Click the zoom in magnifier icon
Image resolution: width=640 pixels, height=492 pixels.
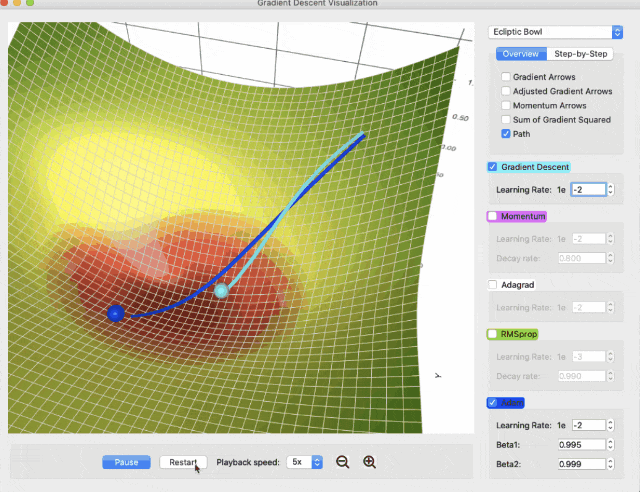tap(369, 462)
